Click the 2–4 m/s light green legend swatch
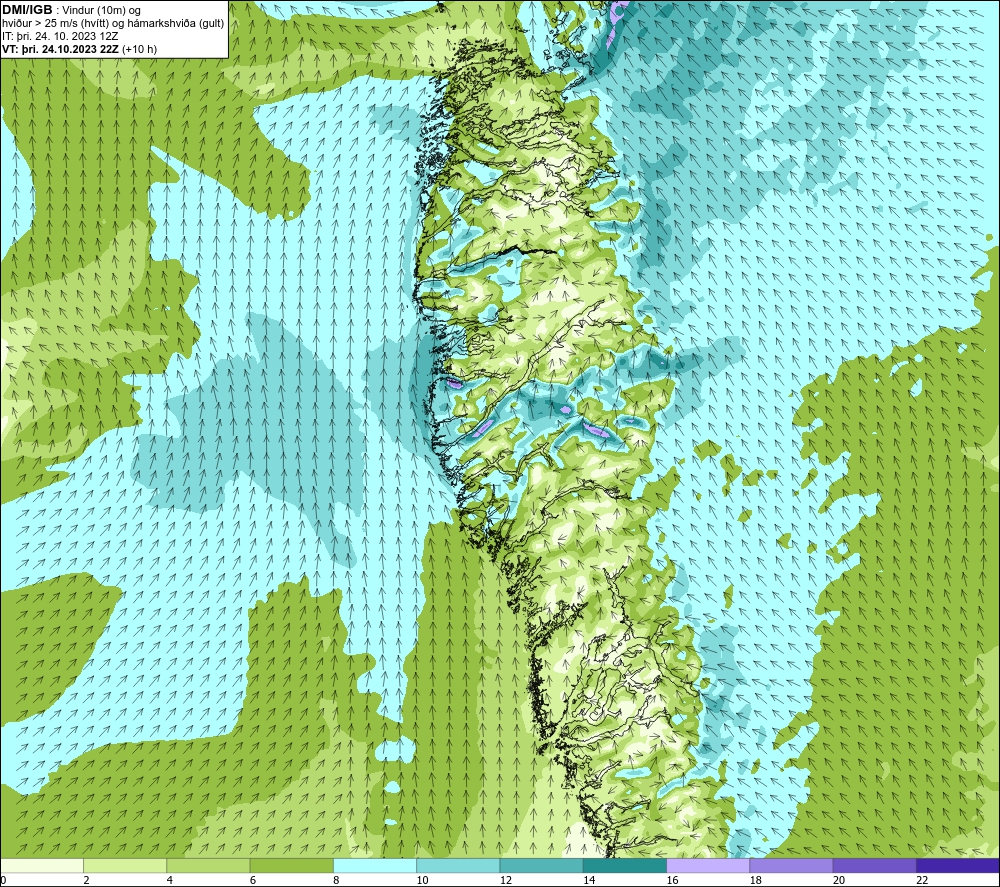 (125, 866)
